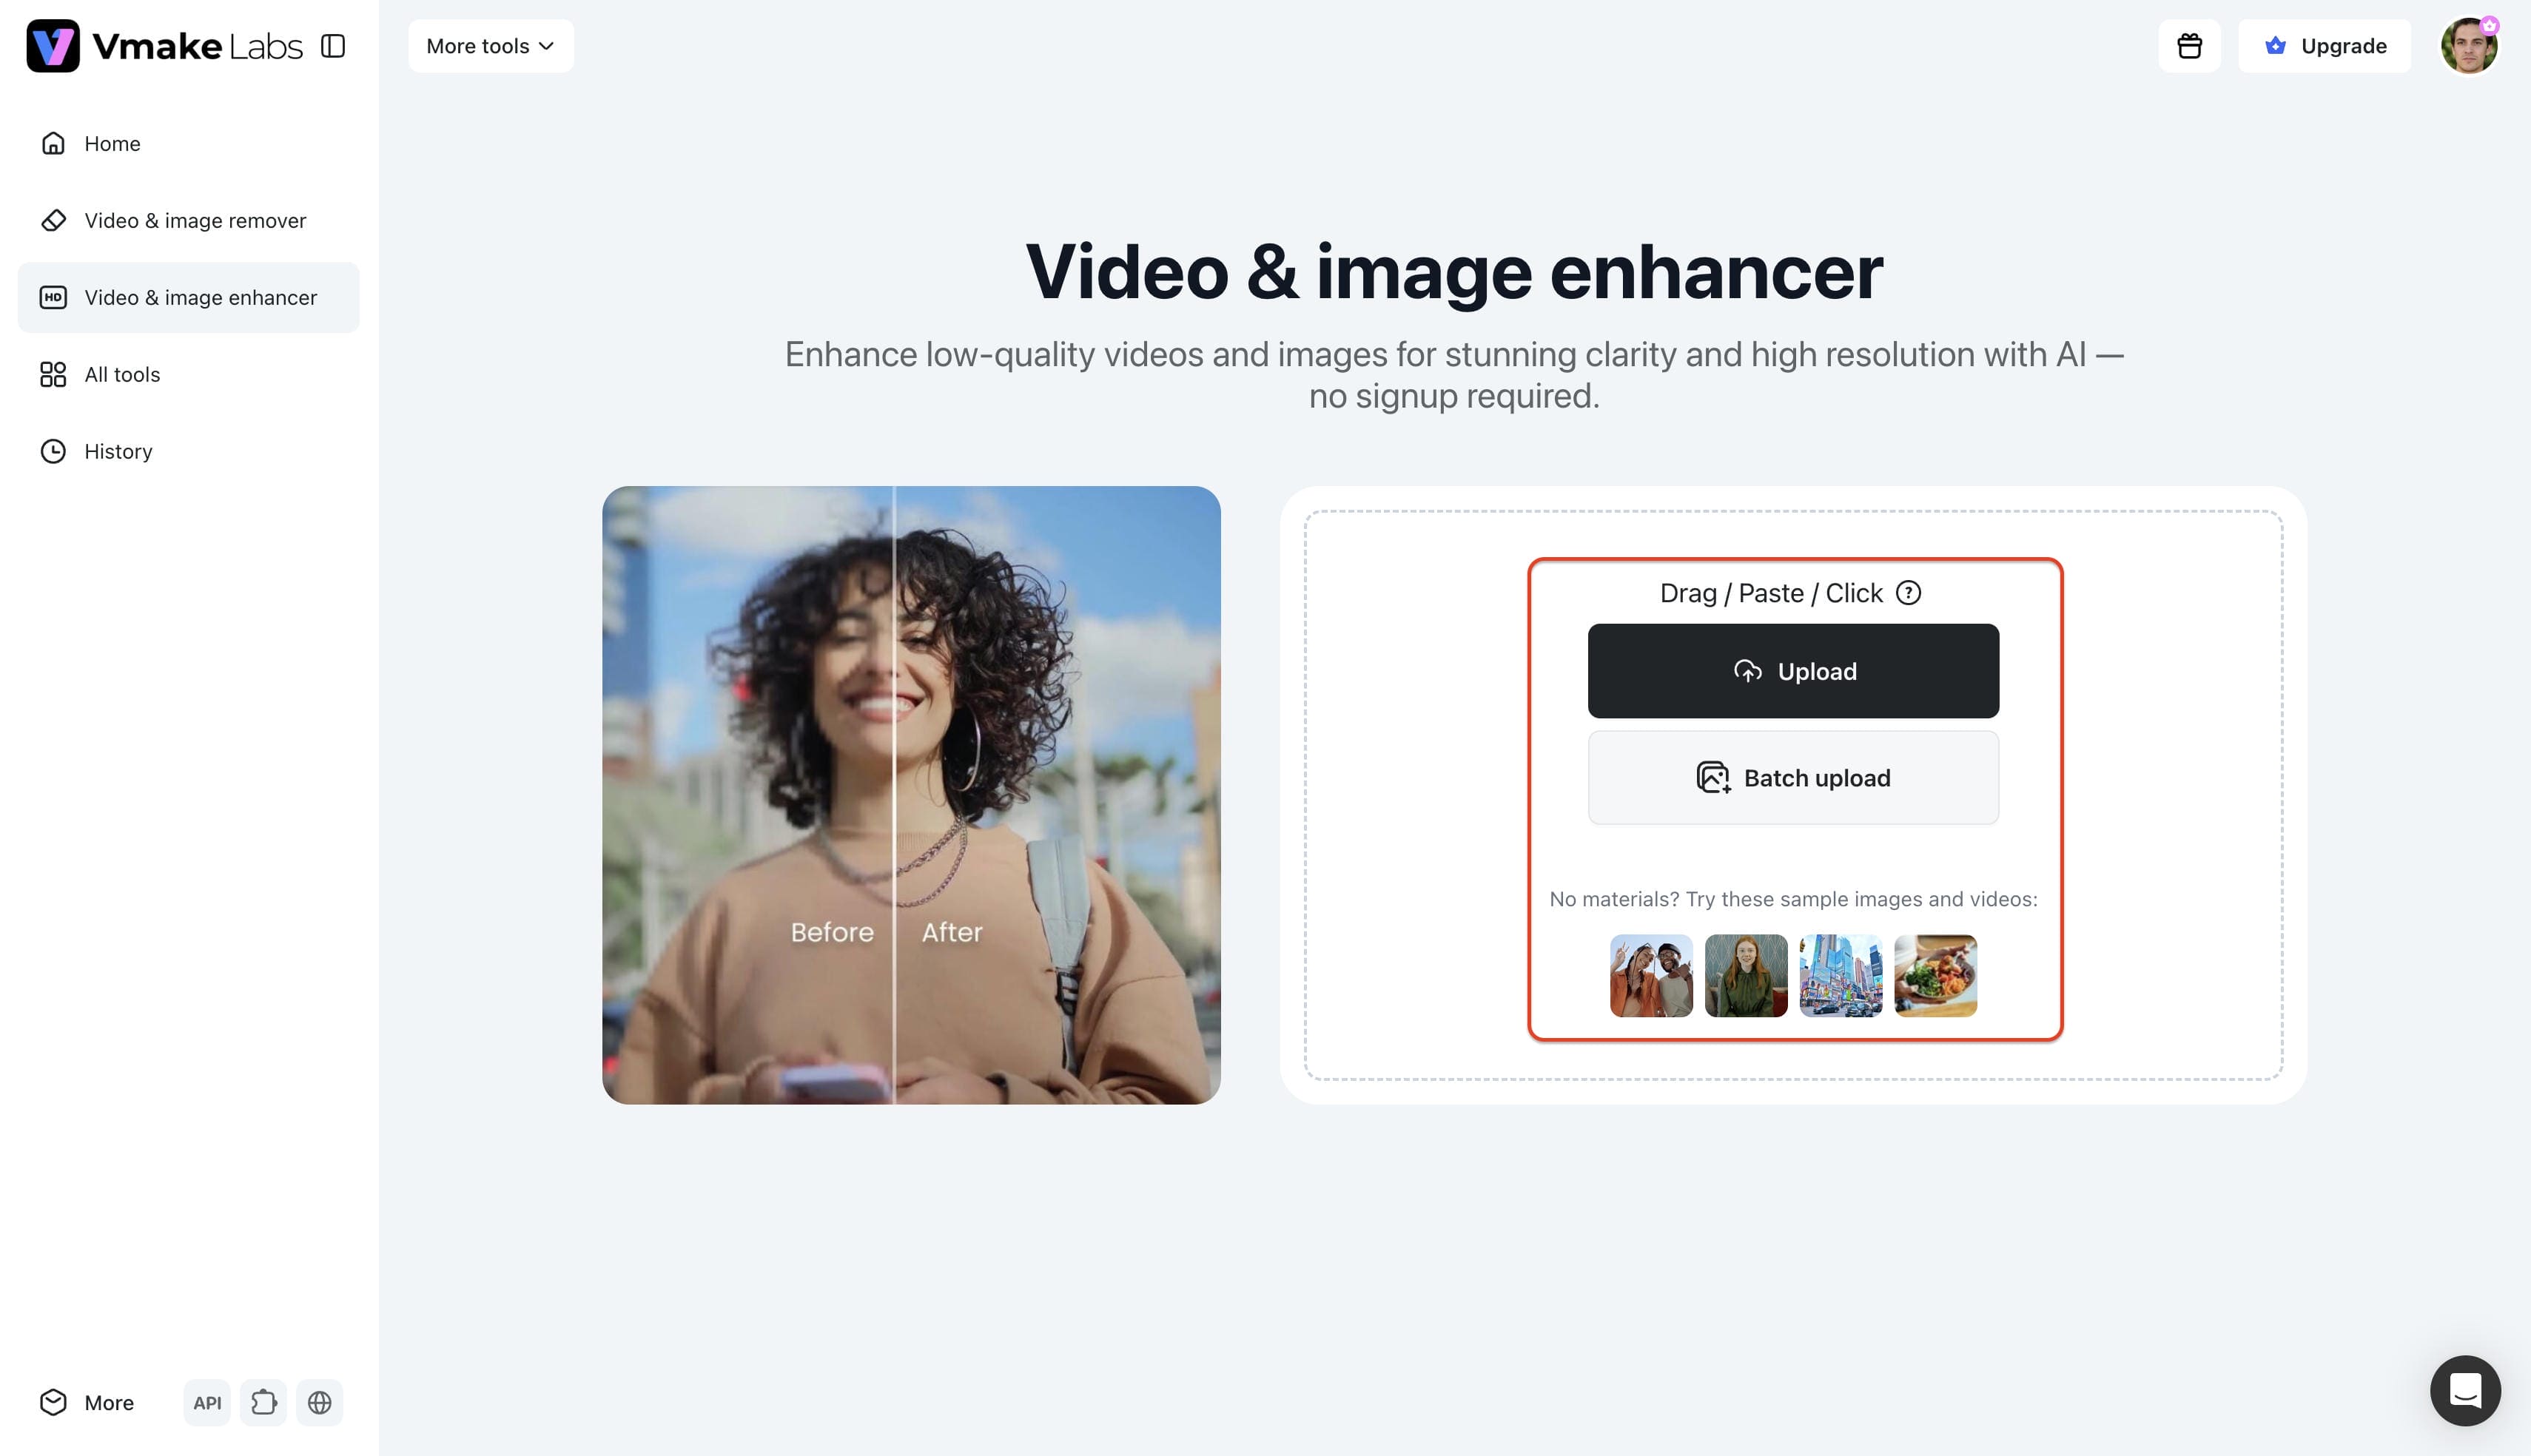Image resolution: width=2531 pixels, height=1456 pixels.
Task: Open Video & image remover
Action: (x=188, y=220)
